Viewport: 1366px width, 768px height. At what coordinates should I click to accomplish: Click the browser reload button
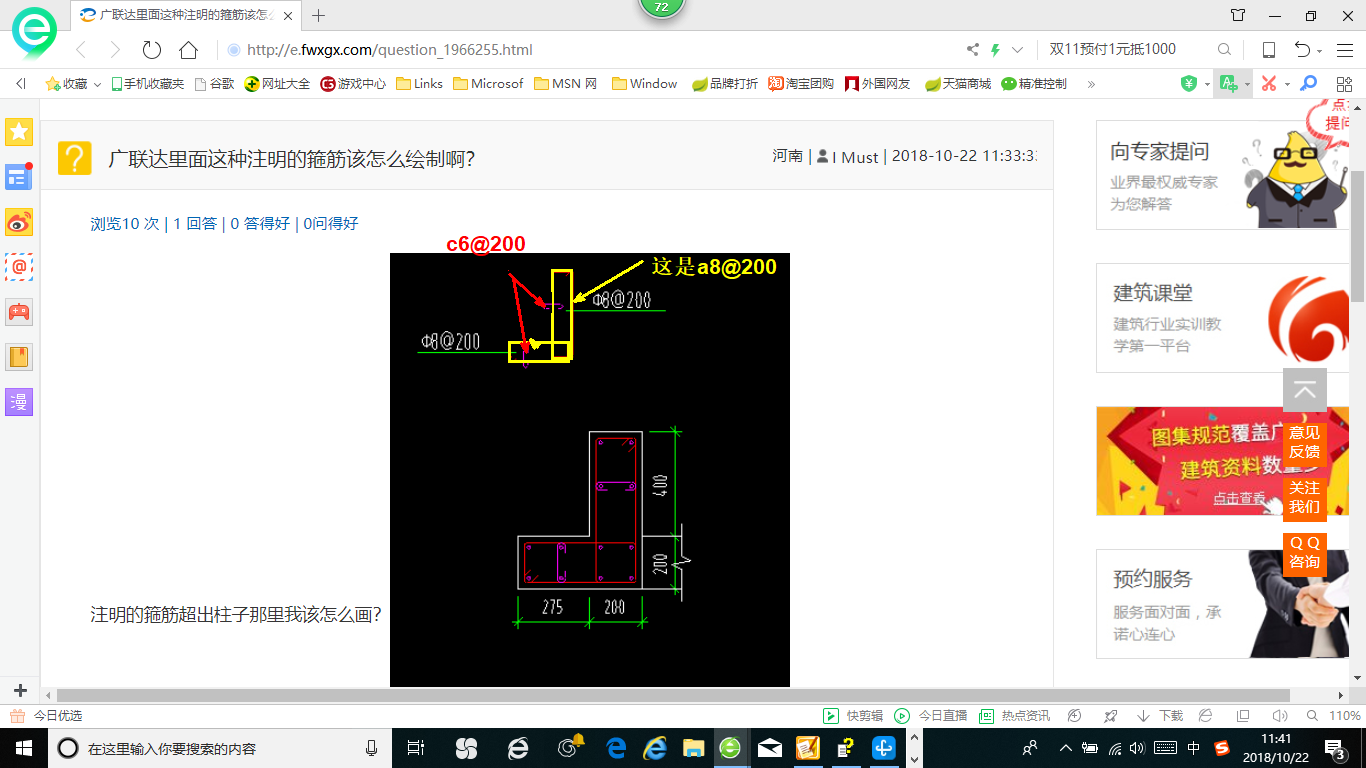[152, 50]
